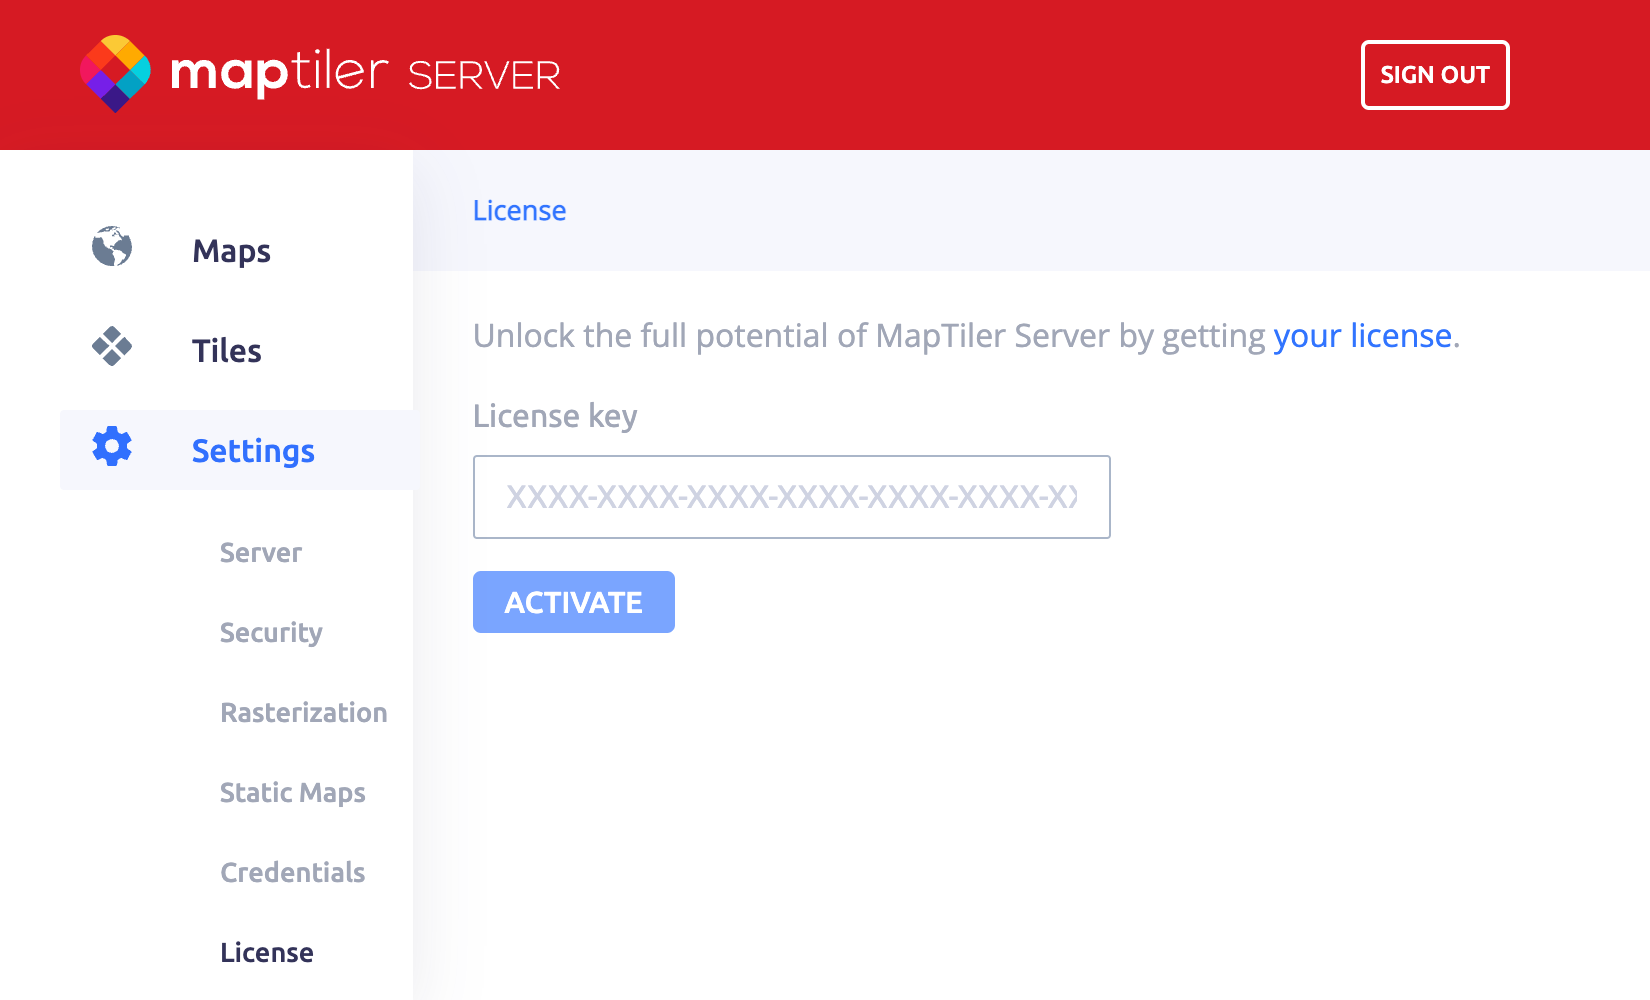The width and height of the screenshot is (1650, 1000).
Task: Navigate to Rasterization settings
Action: (x=303, y=713)
